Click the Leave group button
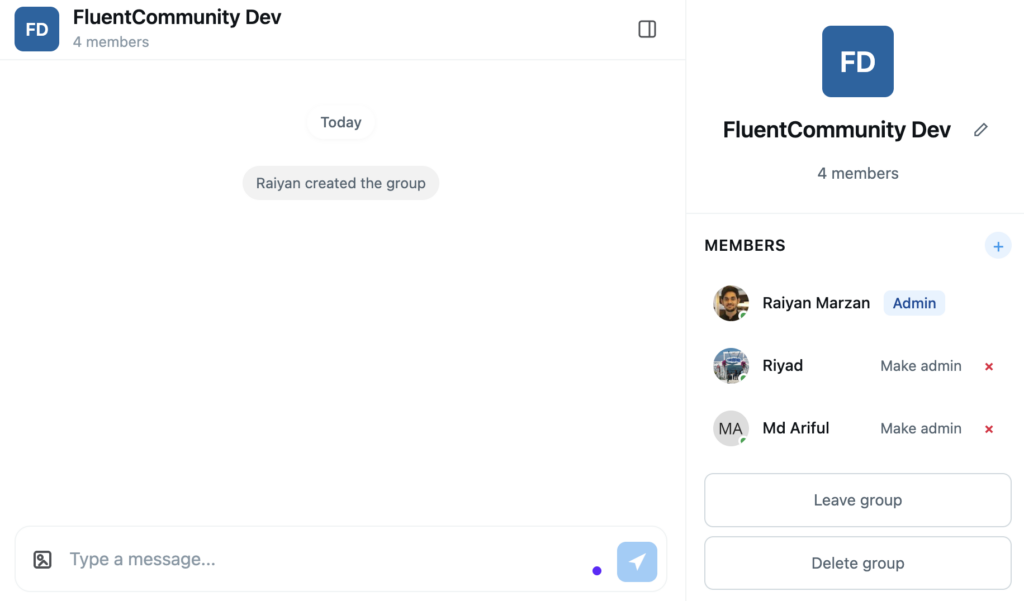The width and height of the screenshot is (1024, 601). pos(857,500)
